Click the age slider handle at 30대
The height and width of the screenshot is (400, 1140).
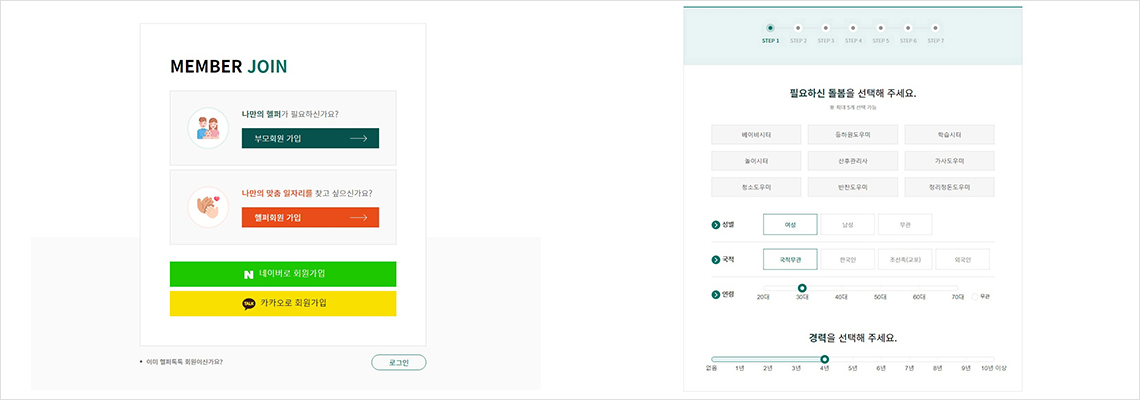click(802, 288)
